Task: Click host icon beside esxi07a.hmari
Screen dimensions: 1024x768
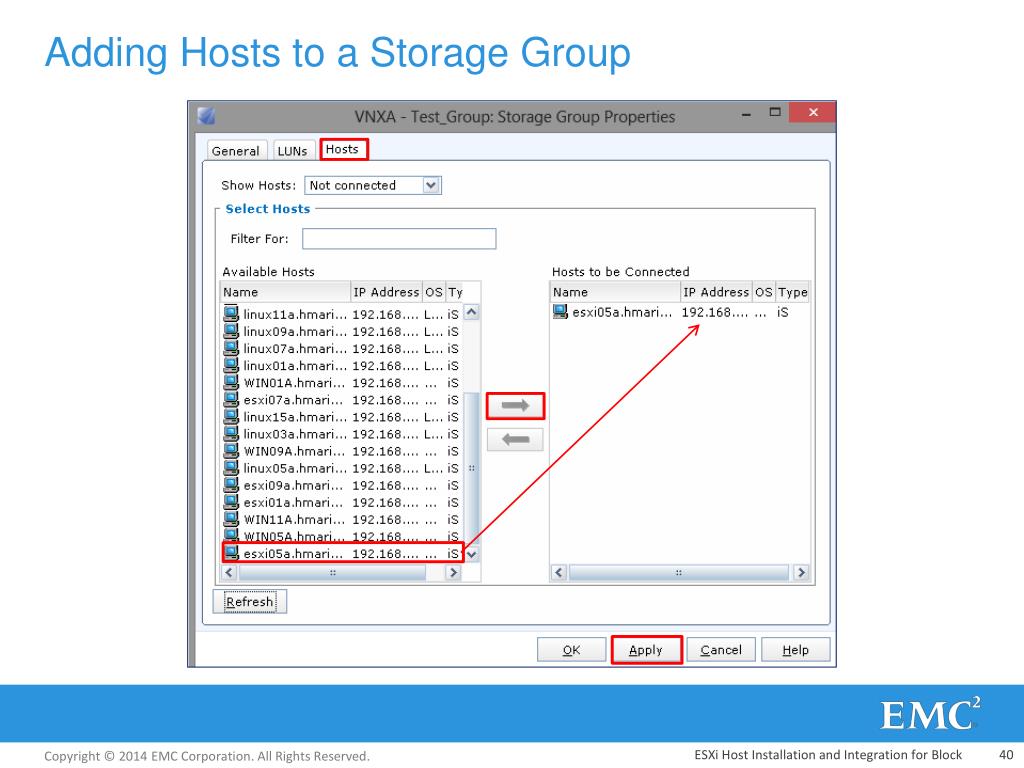Action: point(231,398)
